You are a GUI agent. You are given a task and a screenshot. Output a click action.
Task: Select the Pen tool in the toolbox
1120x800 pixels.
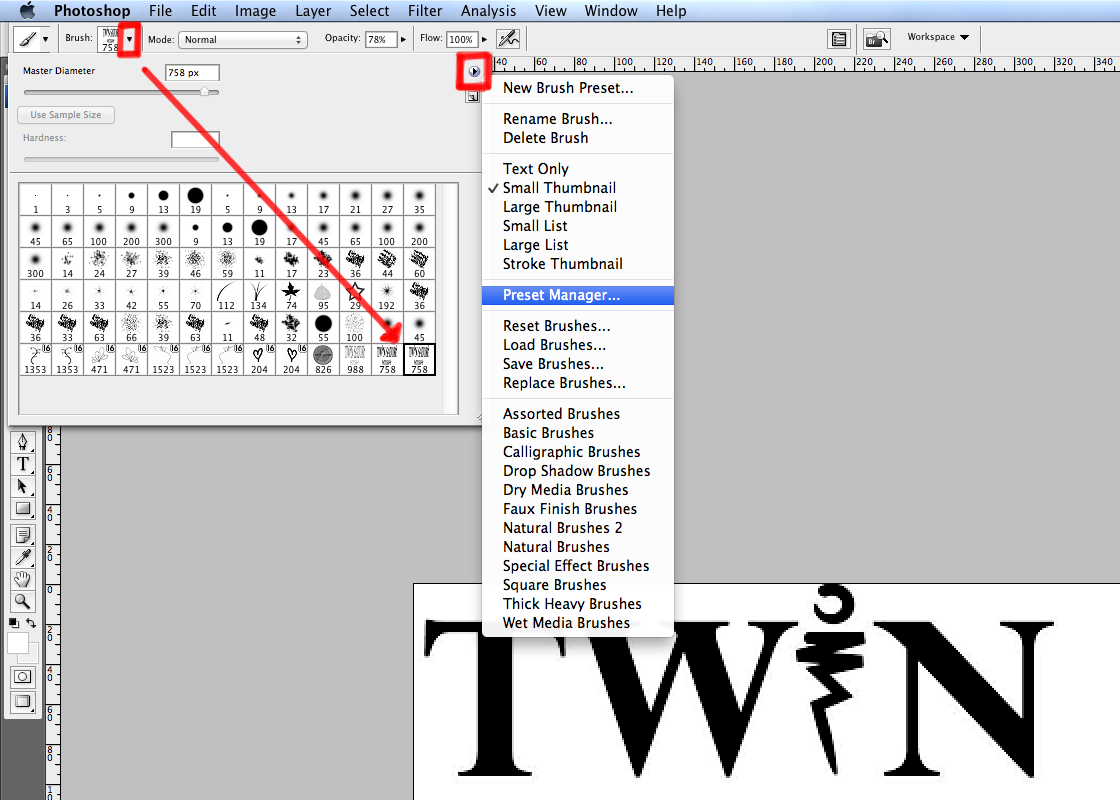point(23,441)
